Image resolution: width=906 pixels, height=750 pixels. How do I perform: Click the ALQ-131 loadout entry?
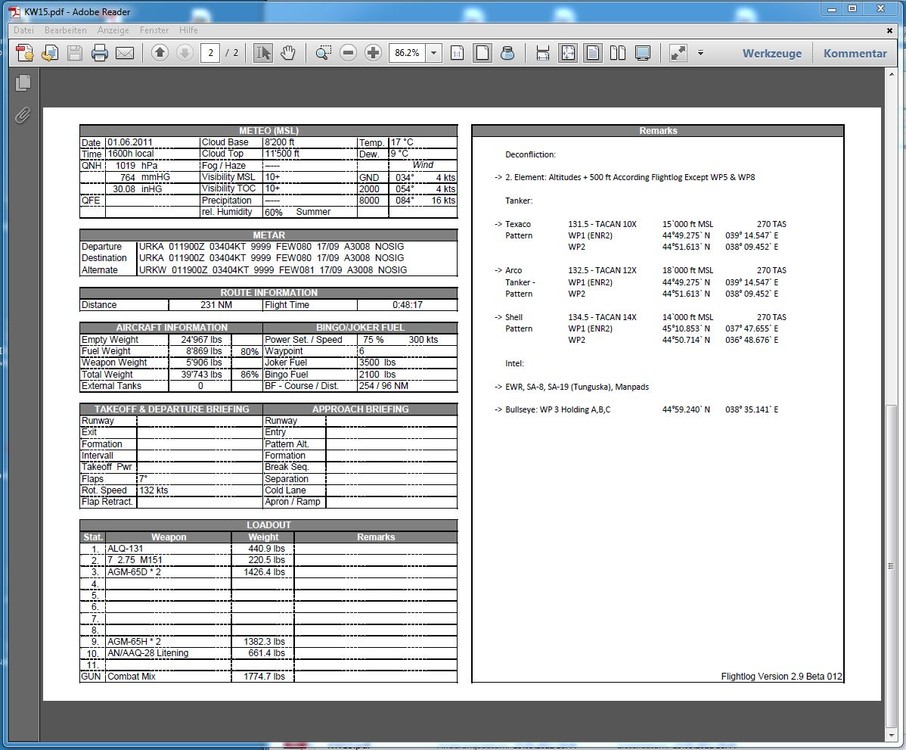point(125,548)
